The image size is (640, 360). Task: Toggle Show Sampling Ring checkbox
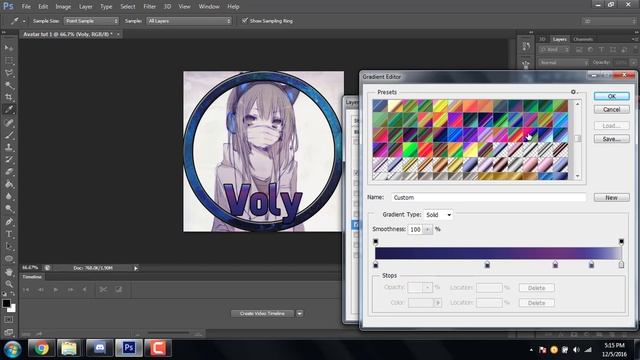[244, 20]
